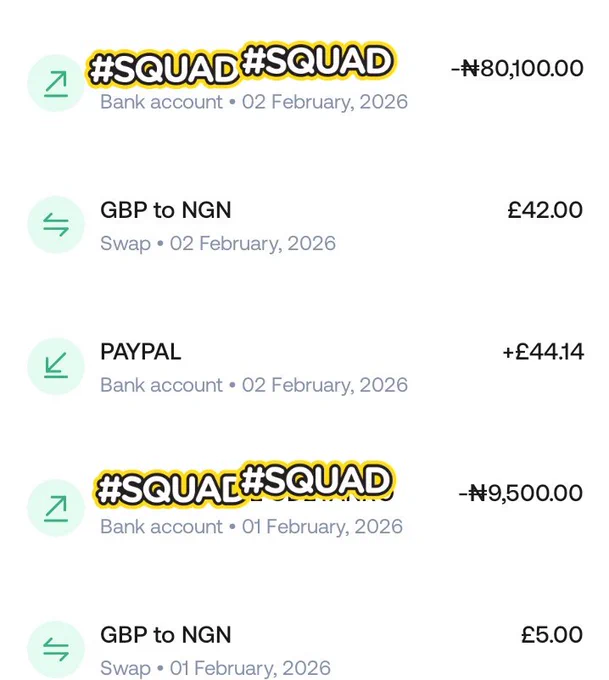Tap the #SQUAD sticker on 01 February transfer
Screen dimensions: 609x680
[x=316, y=481]
